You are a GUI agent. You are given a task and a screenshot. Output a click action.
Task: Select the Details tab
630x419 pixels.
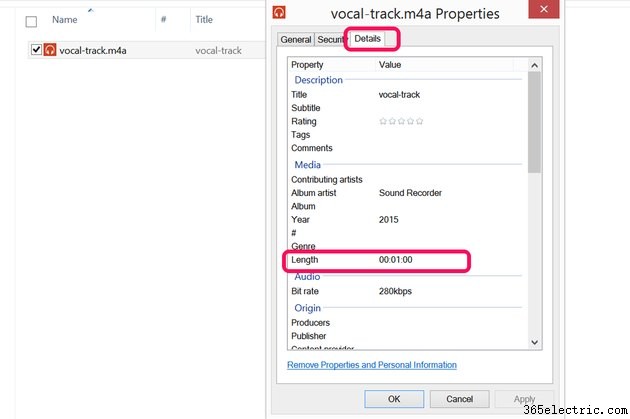tap(367, 39)
